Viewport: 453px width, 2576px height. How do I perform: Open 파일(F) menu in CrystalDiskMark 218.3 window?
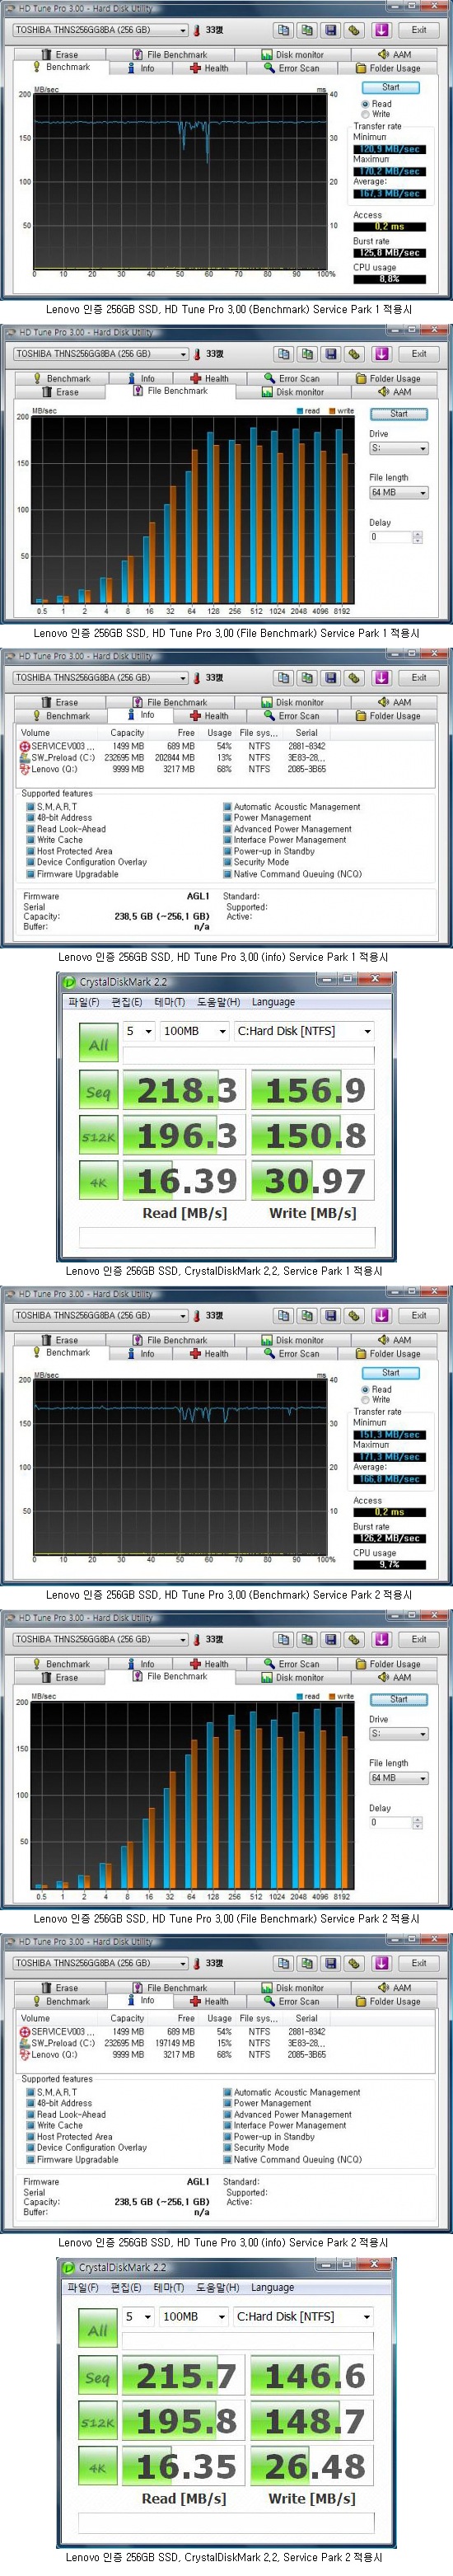click(x=83, y=1002)
